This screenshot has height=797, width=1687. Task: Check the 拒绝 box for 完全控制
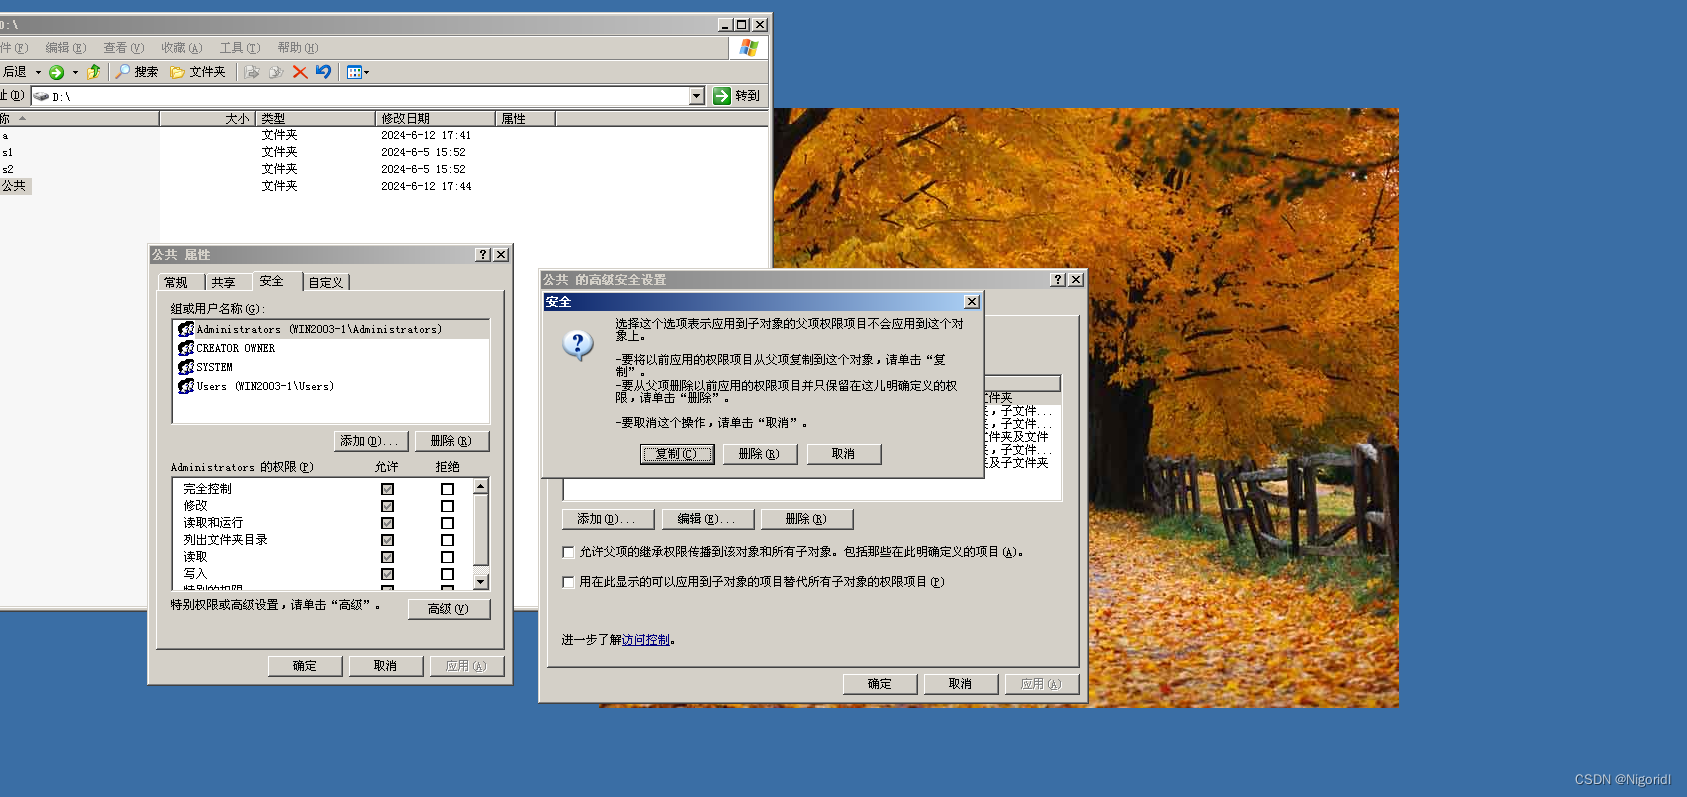[x=447, y=489]
